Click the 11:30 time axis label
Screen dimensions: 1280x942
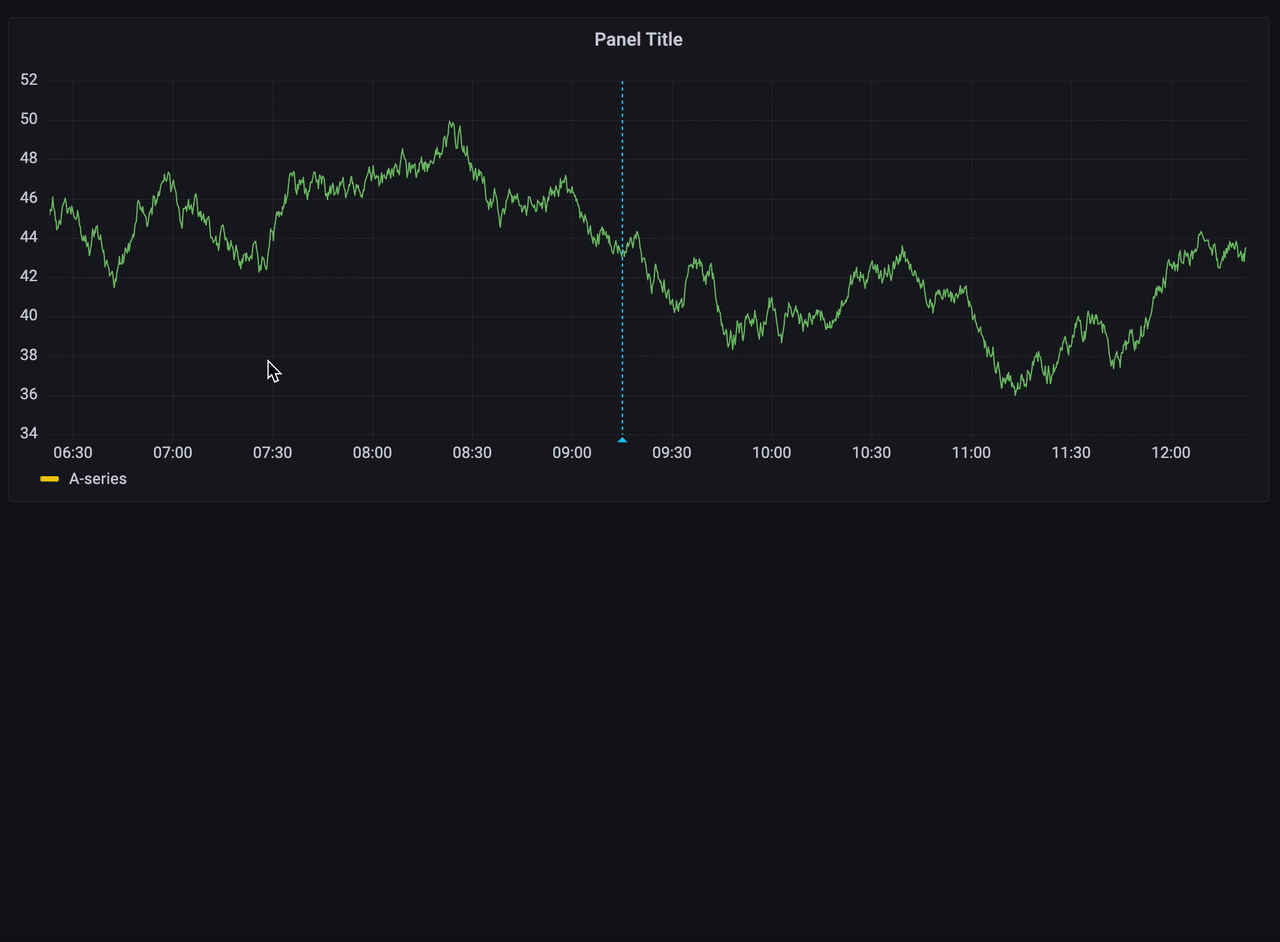point(1071,453)
